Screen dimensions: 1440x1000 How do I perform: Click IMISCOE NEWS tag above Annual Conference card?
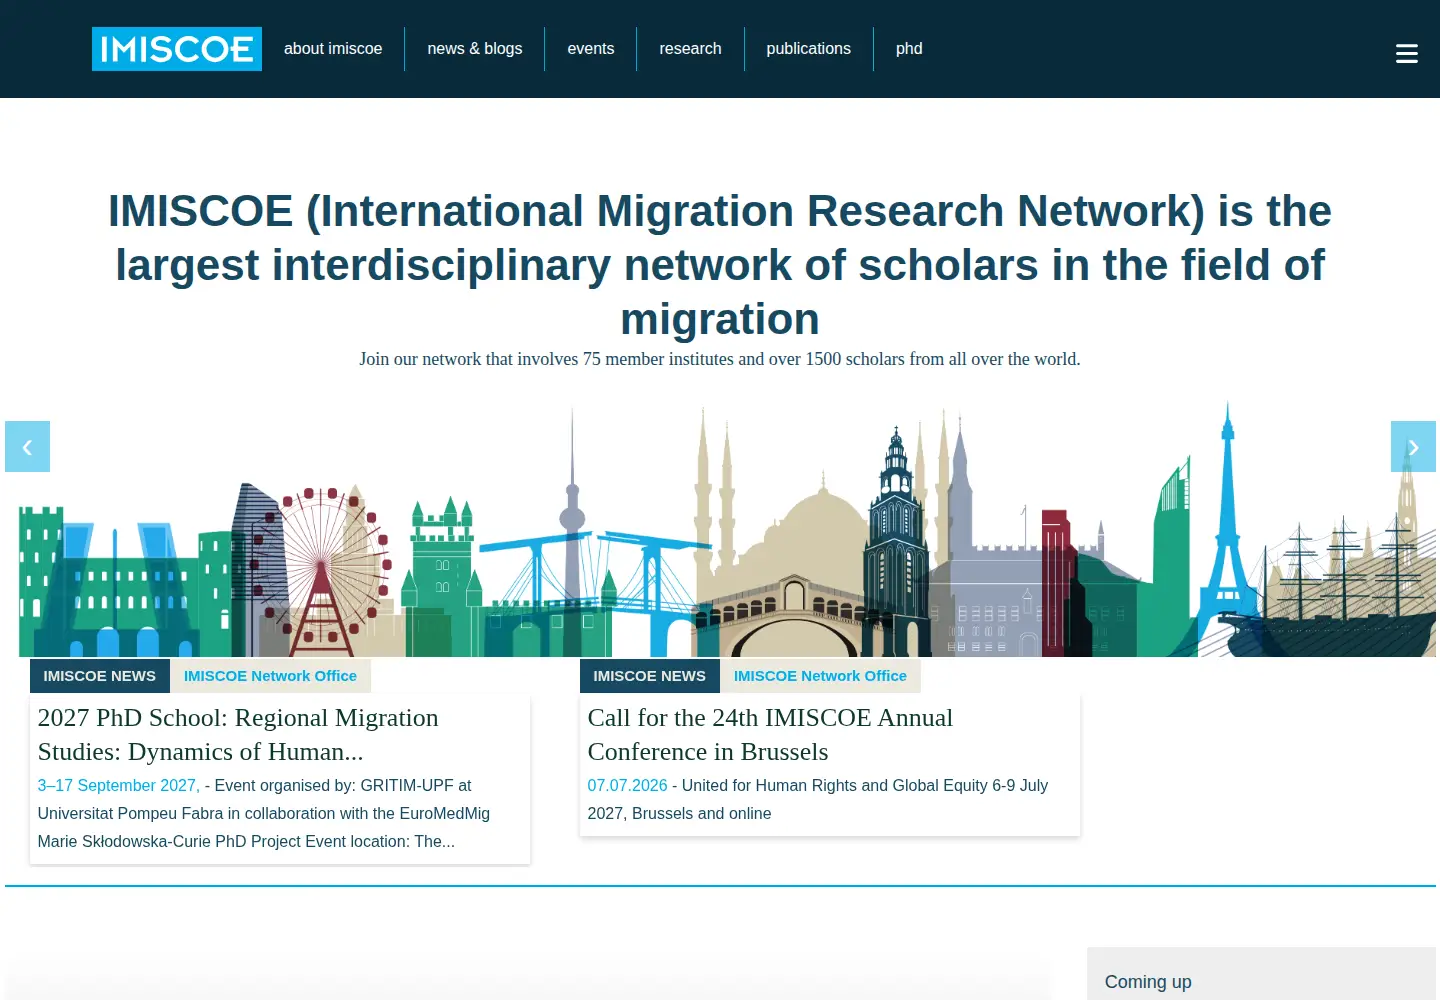click(x=650, y=676)
